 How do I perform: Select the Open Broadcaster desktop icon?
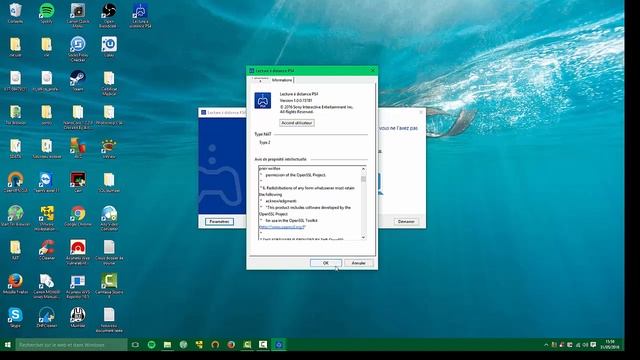pos(109,16)
